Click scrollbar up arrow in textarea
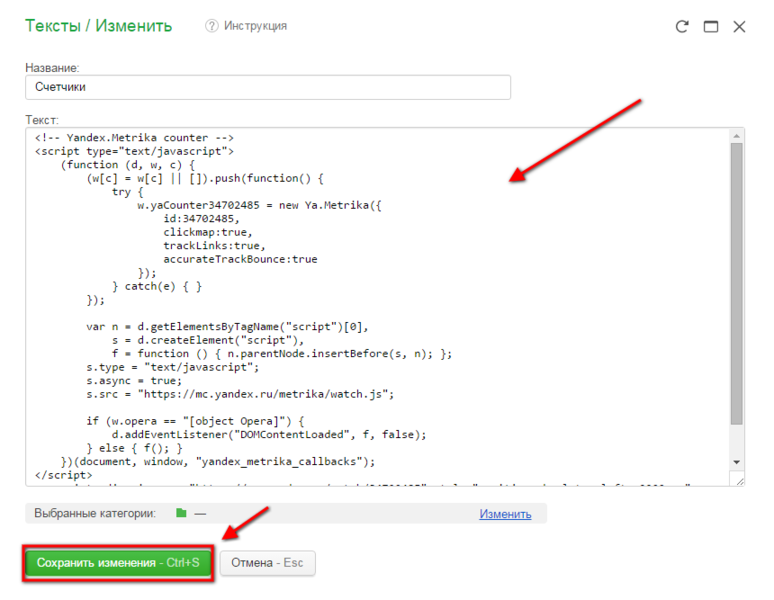The image size is (774, 600). [x=736, y=136]
